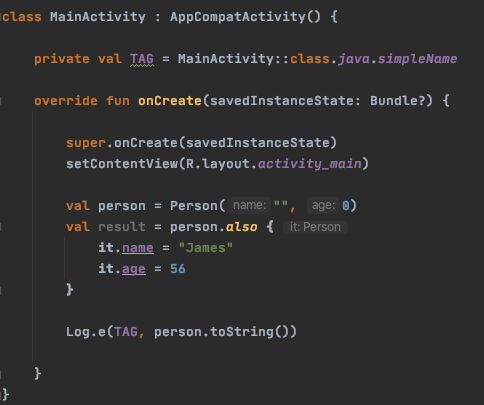The image size is (484, 405).
Task: Click the AppCompatActivity superclass name
Action: coord(238,17)
